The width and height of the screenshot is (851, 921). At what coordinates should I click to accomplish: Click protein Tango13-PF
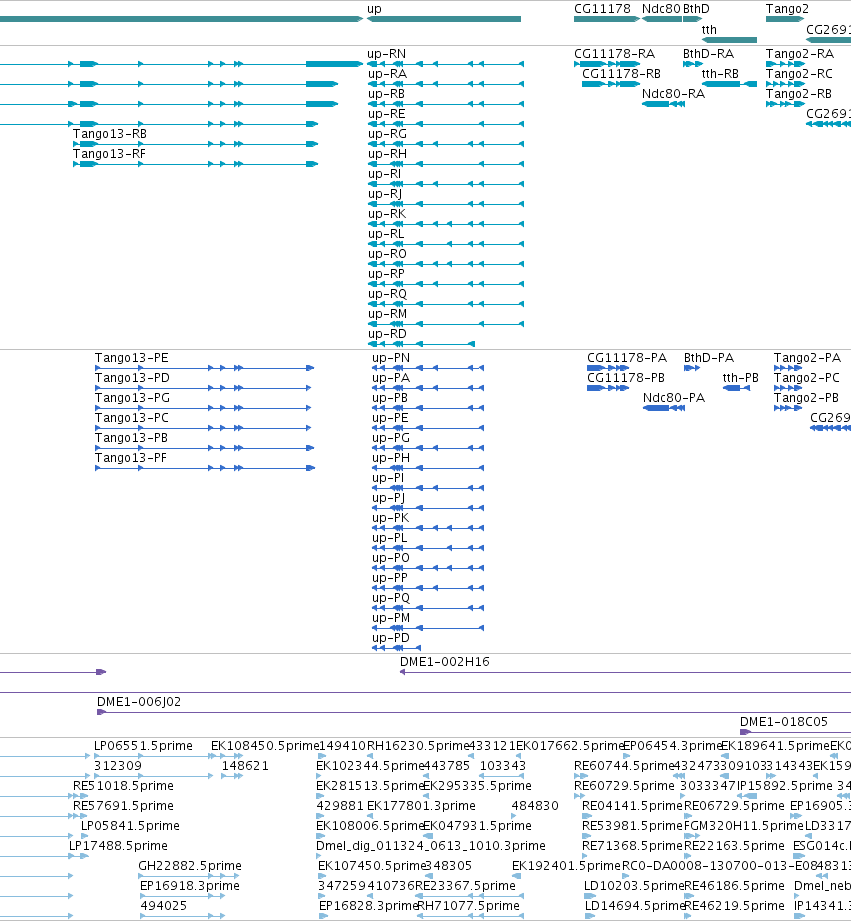205,468
